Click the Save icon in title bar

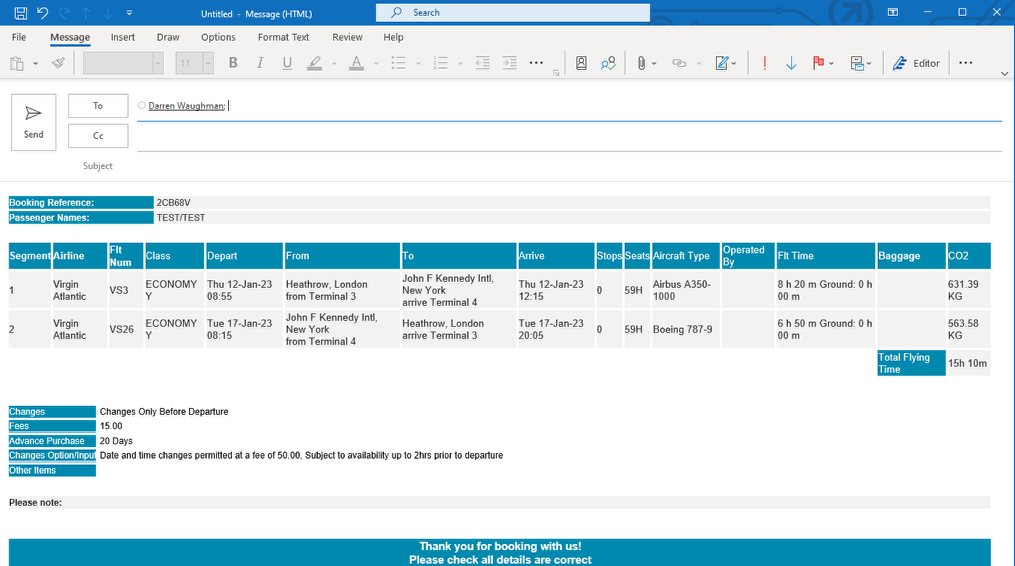(21, 13)
